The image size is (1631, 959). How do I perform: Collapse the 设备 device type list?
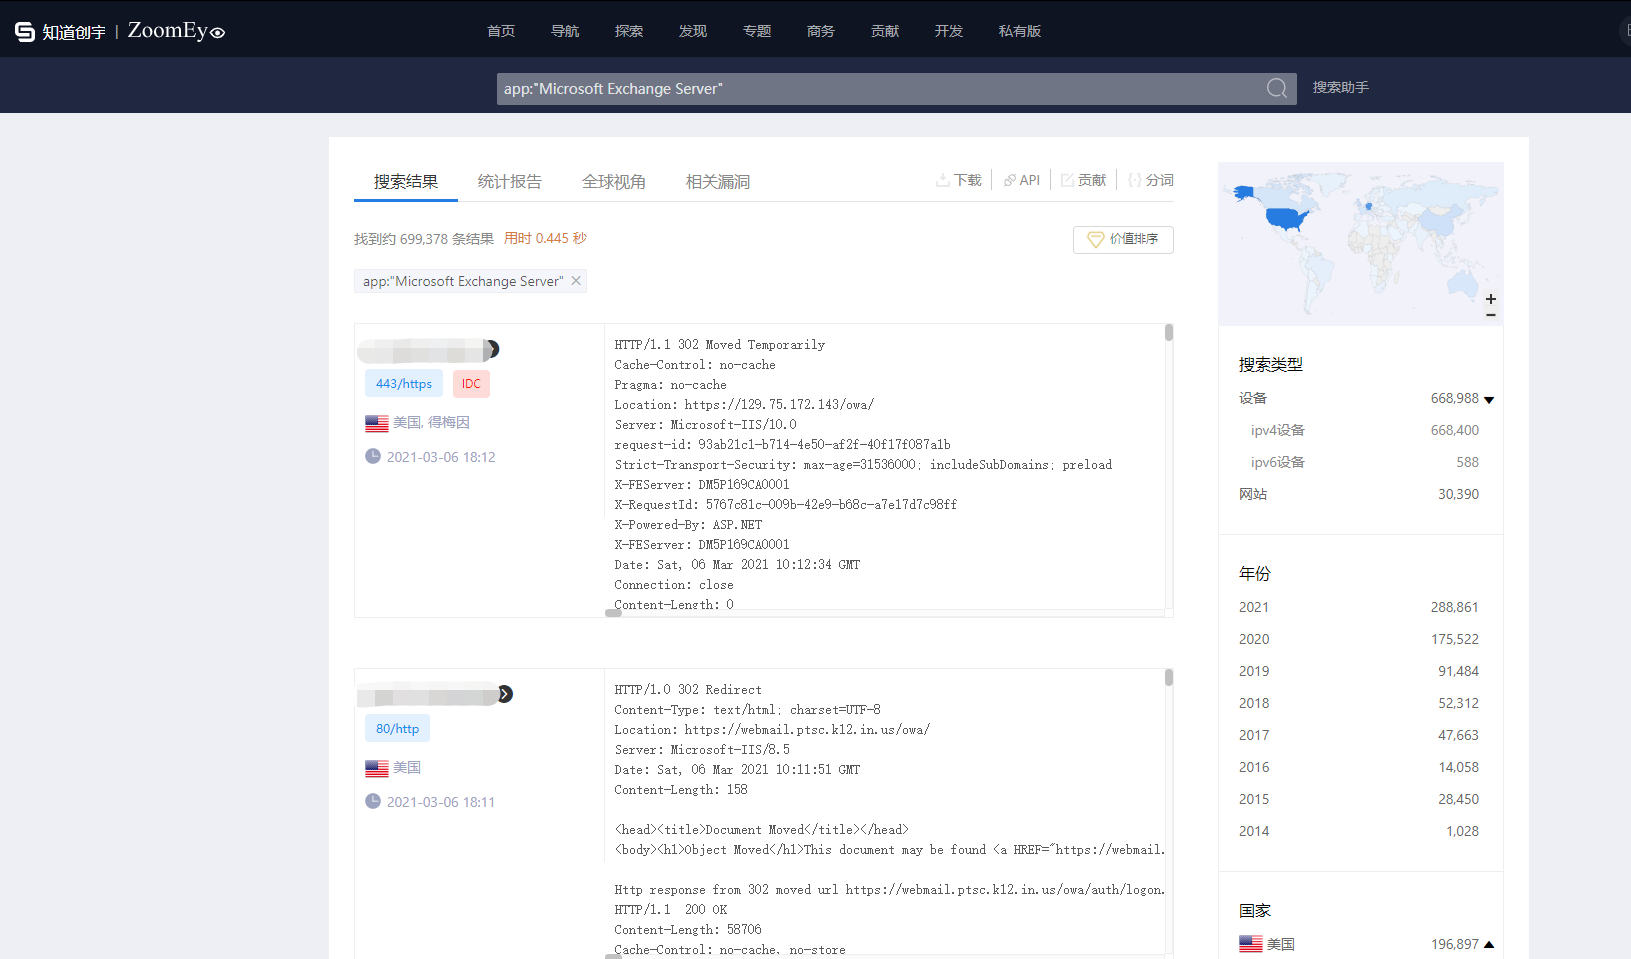[x=1489, y=400]
